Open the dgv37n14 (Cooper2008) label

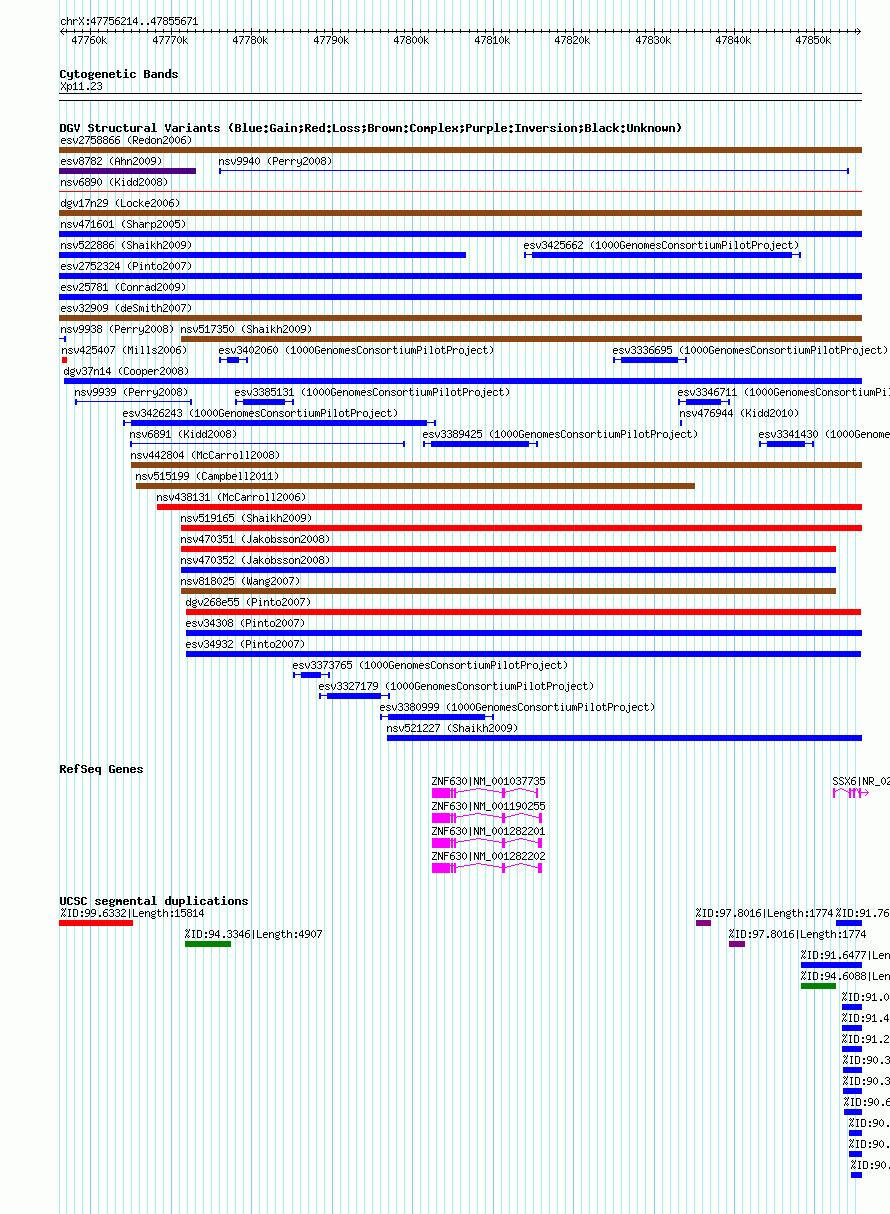[x=126, y=371]
